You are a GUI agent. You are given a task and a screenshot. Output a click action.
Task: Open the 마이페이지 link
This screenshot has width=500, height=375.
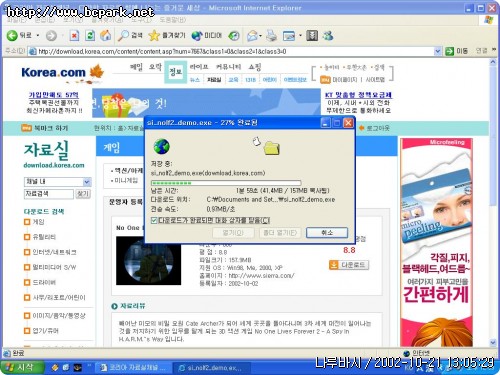click(x=345, y=80)
